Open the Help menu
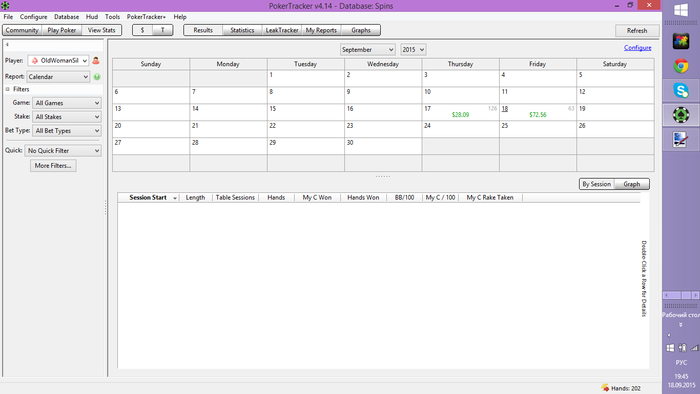 click(x=180, y=17)
